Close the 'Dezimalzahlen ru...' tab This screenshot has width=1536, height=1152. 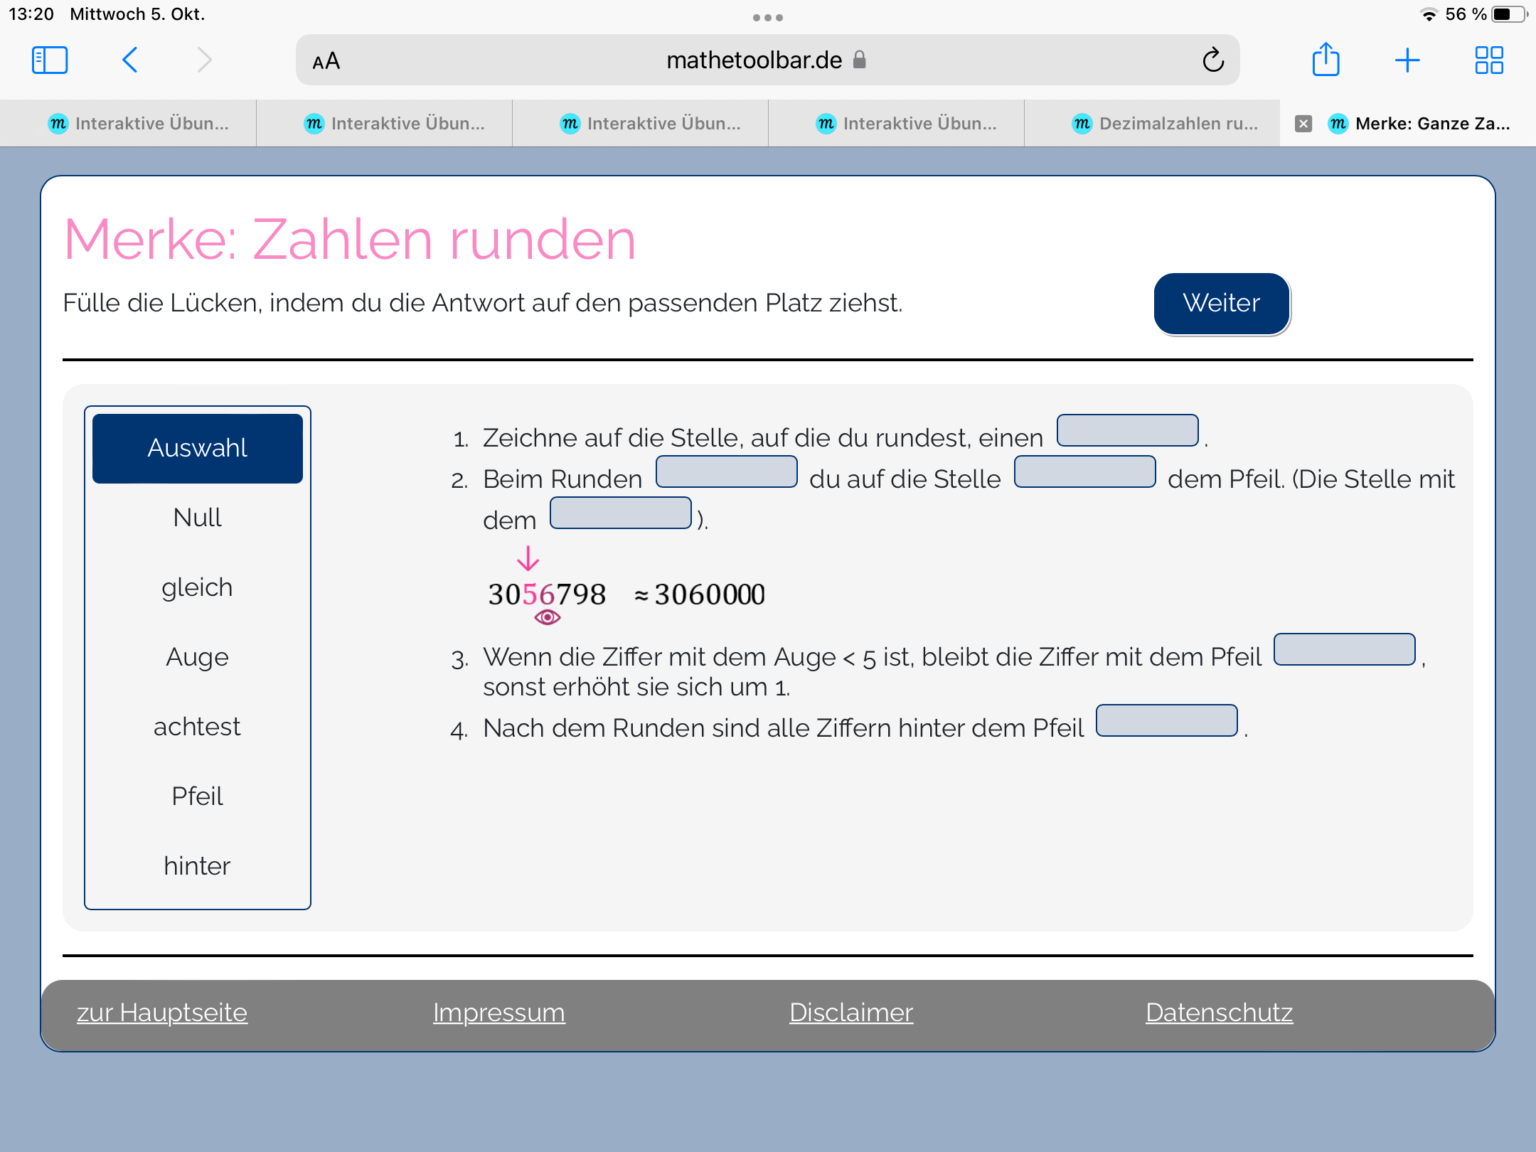(1303, 123)
